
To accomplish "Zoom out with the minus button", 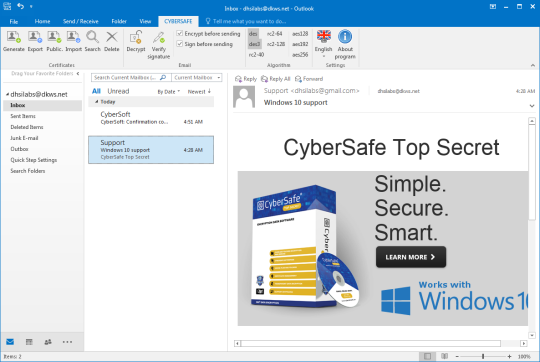I will [457, 356].
